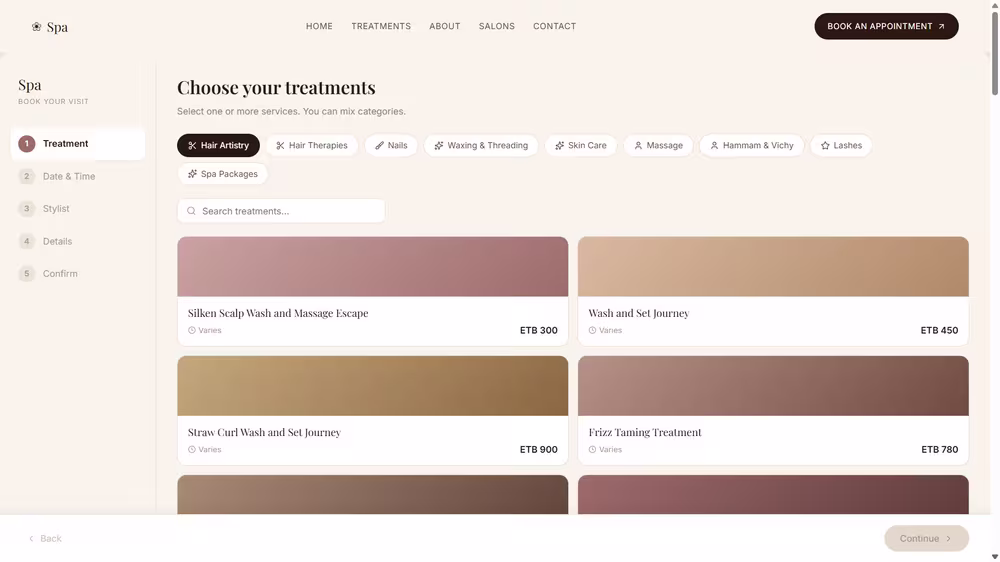Open the Home menu item
This screenshot has width=1000, height=562.
coord(319,26)
